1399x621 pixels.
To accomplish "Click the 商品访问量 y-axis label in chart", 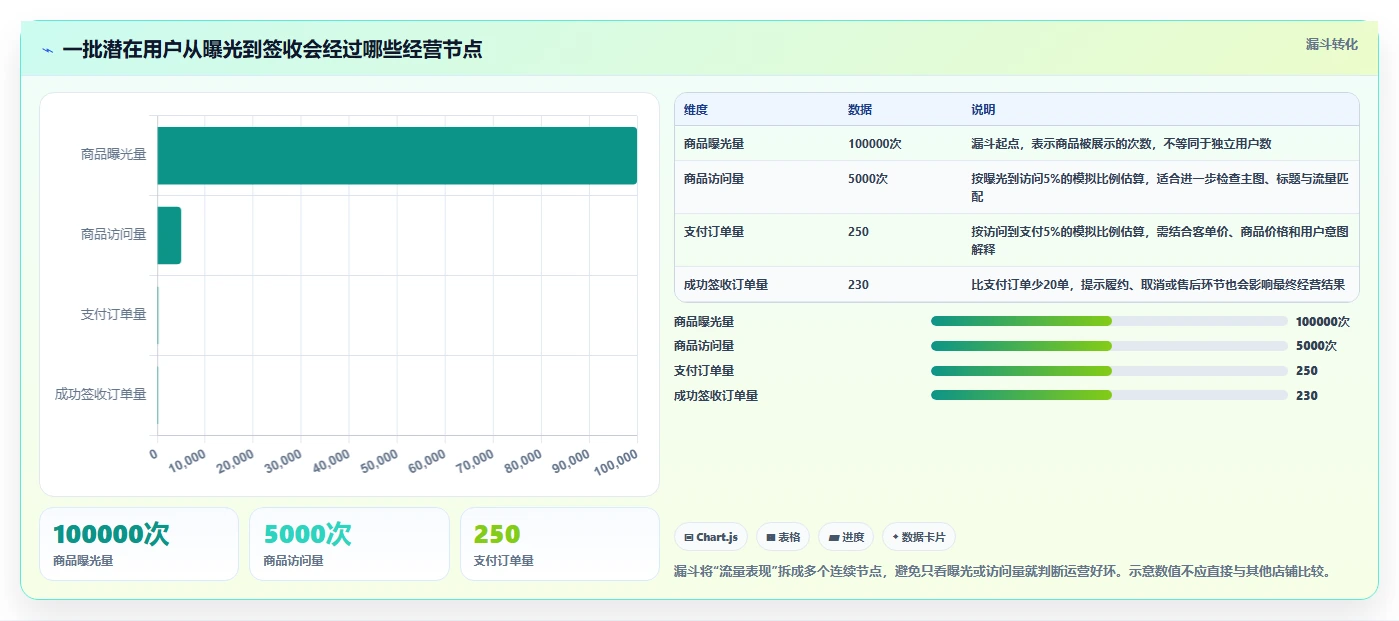I will click(x=114, y=235).
